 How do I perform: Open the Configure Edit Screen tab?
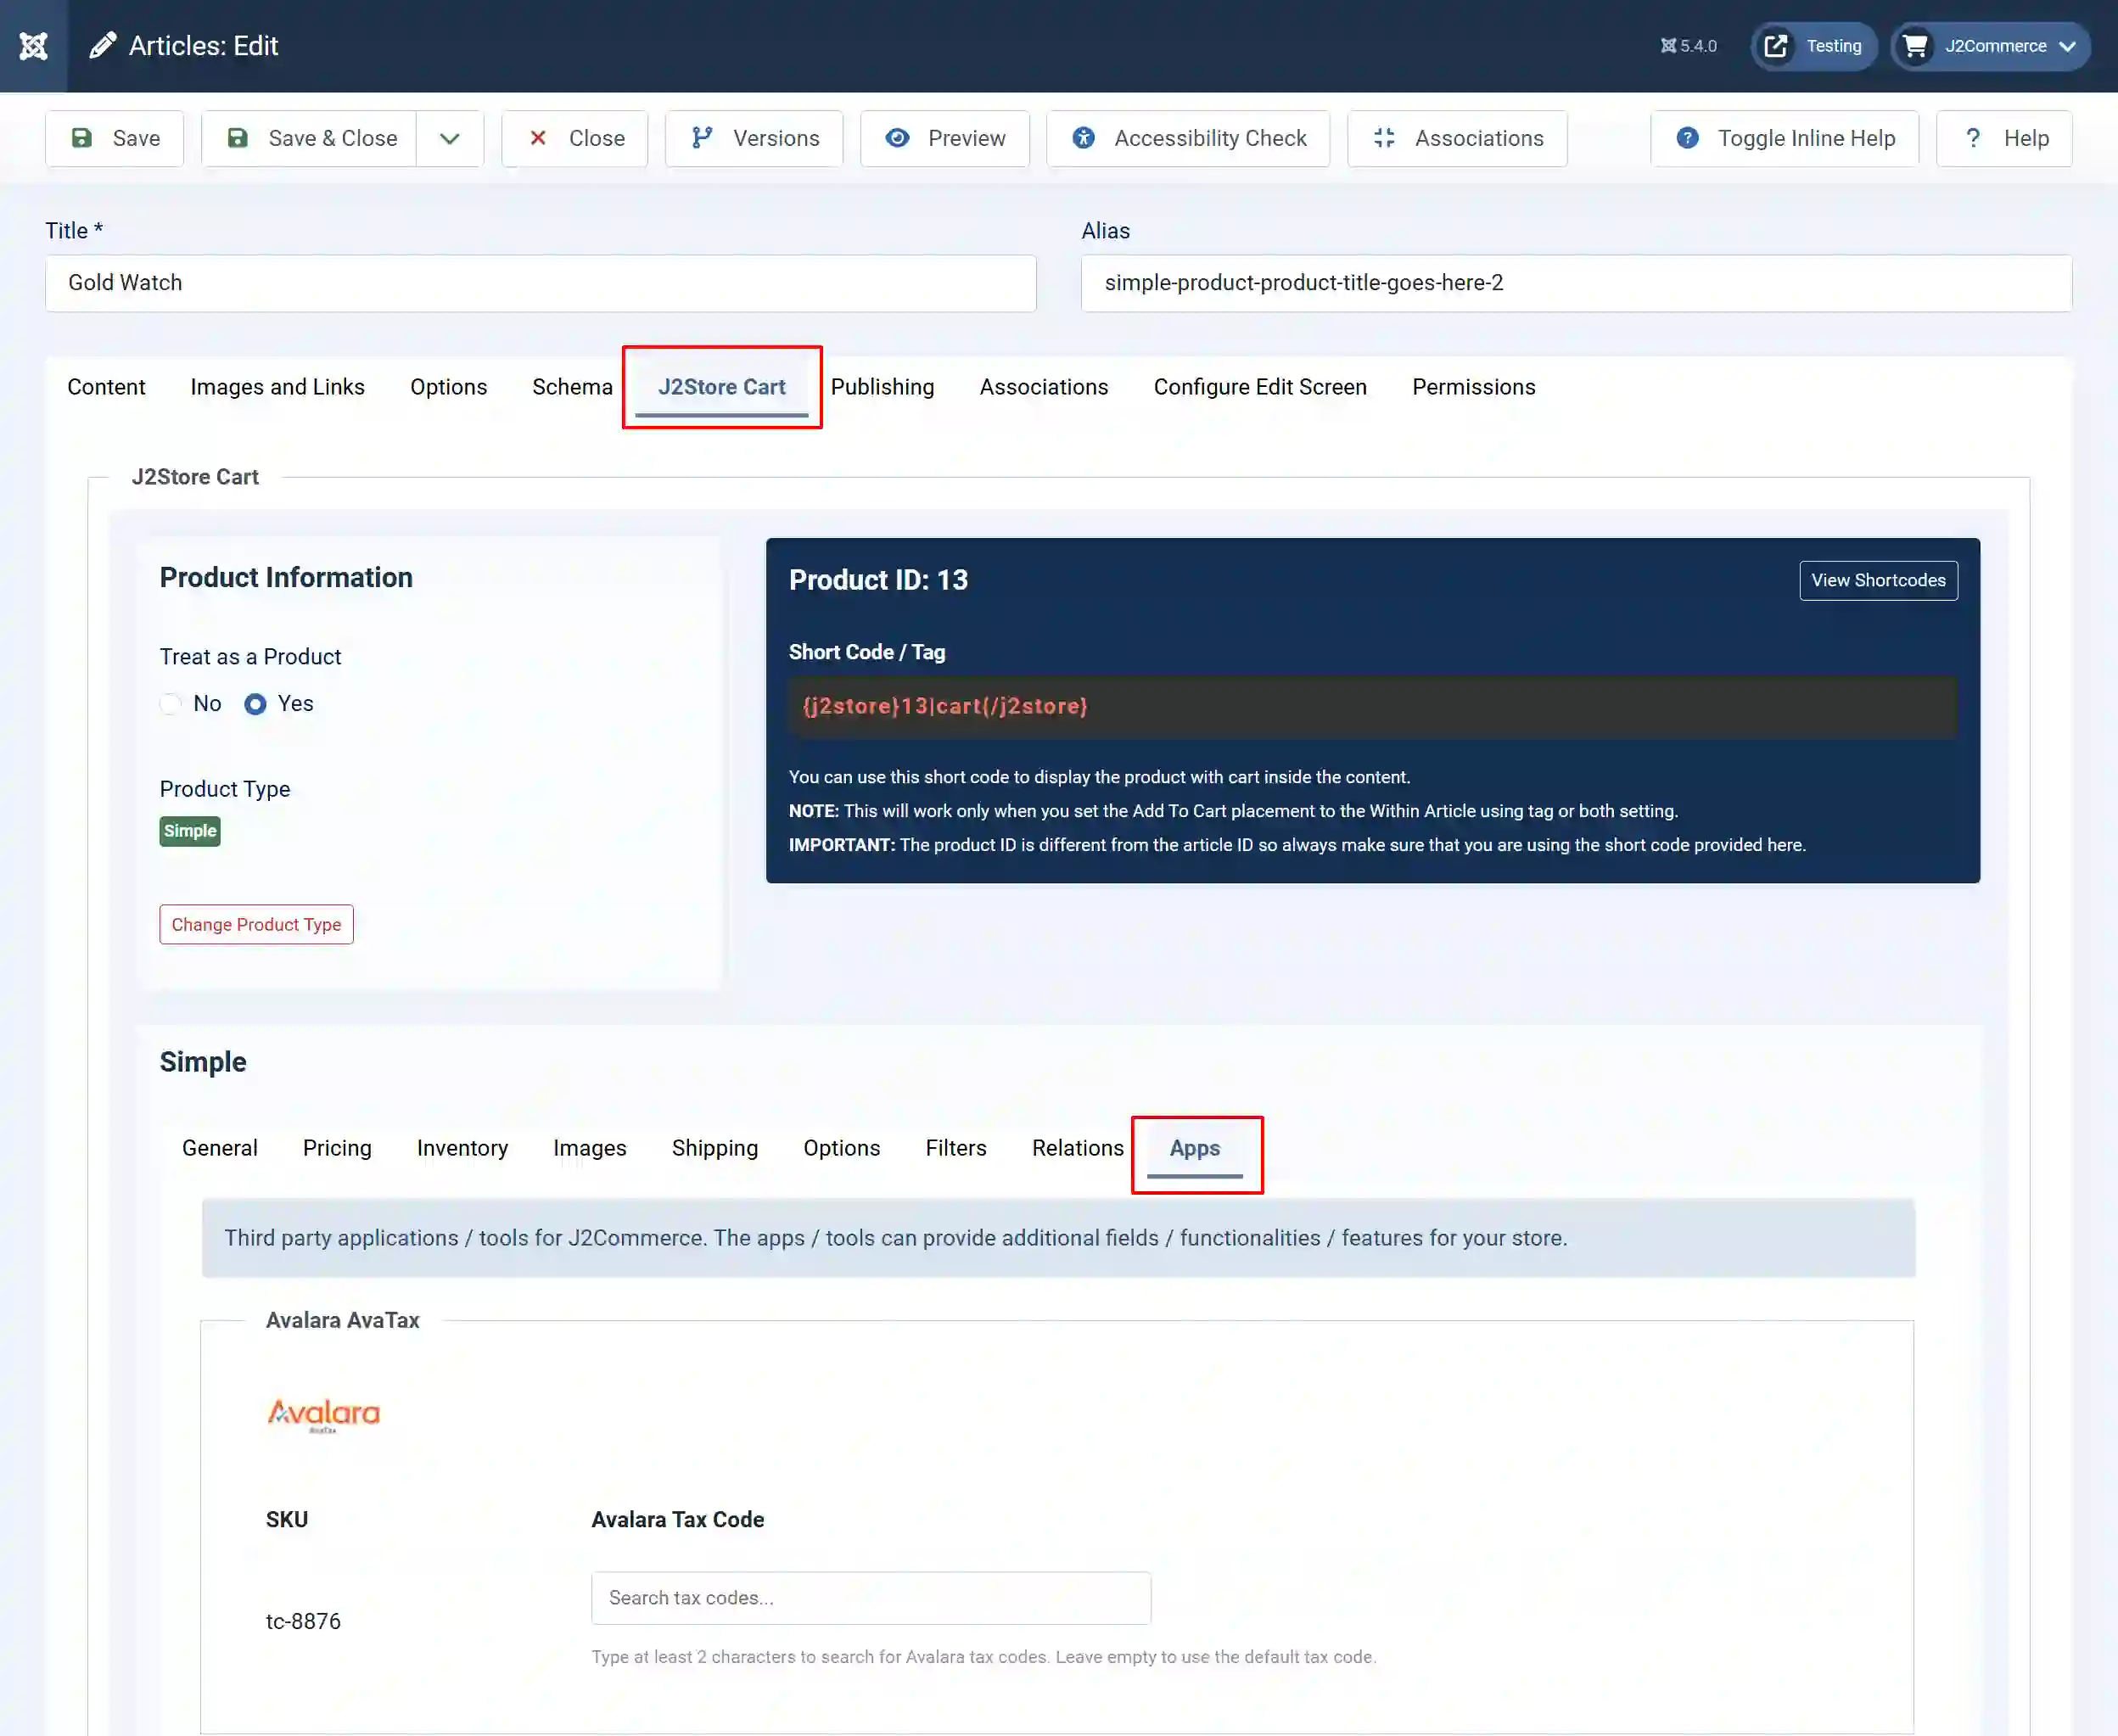click(x=1260, y=387)
